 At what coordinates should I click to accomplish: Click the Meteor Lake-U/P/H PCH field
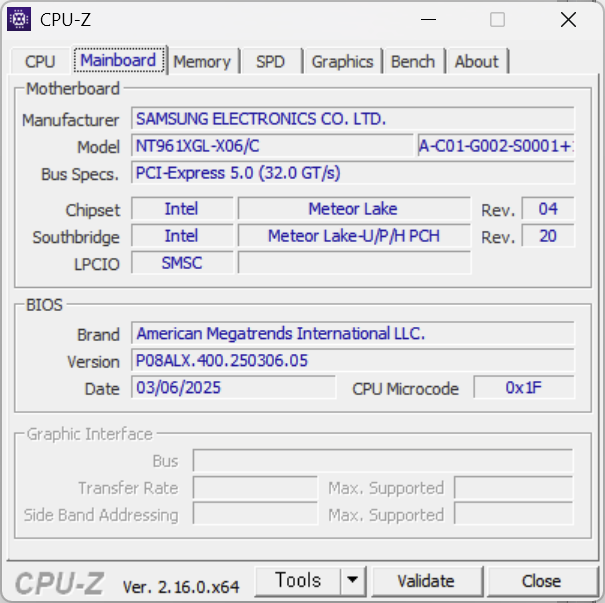click(x=354, y=236)
